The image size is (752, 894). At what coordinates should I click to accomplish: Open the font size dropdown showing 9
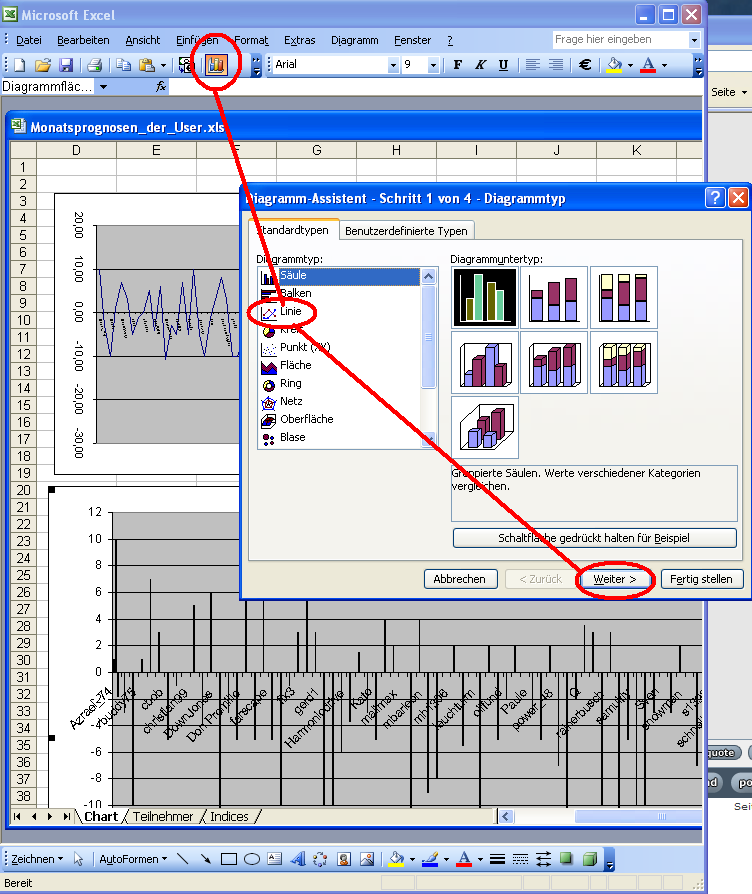tap(433, 65)
